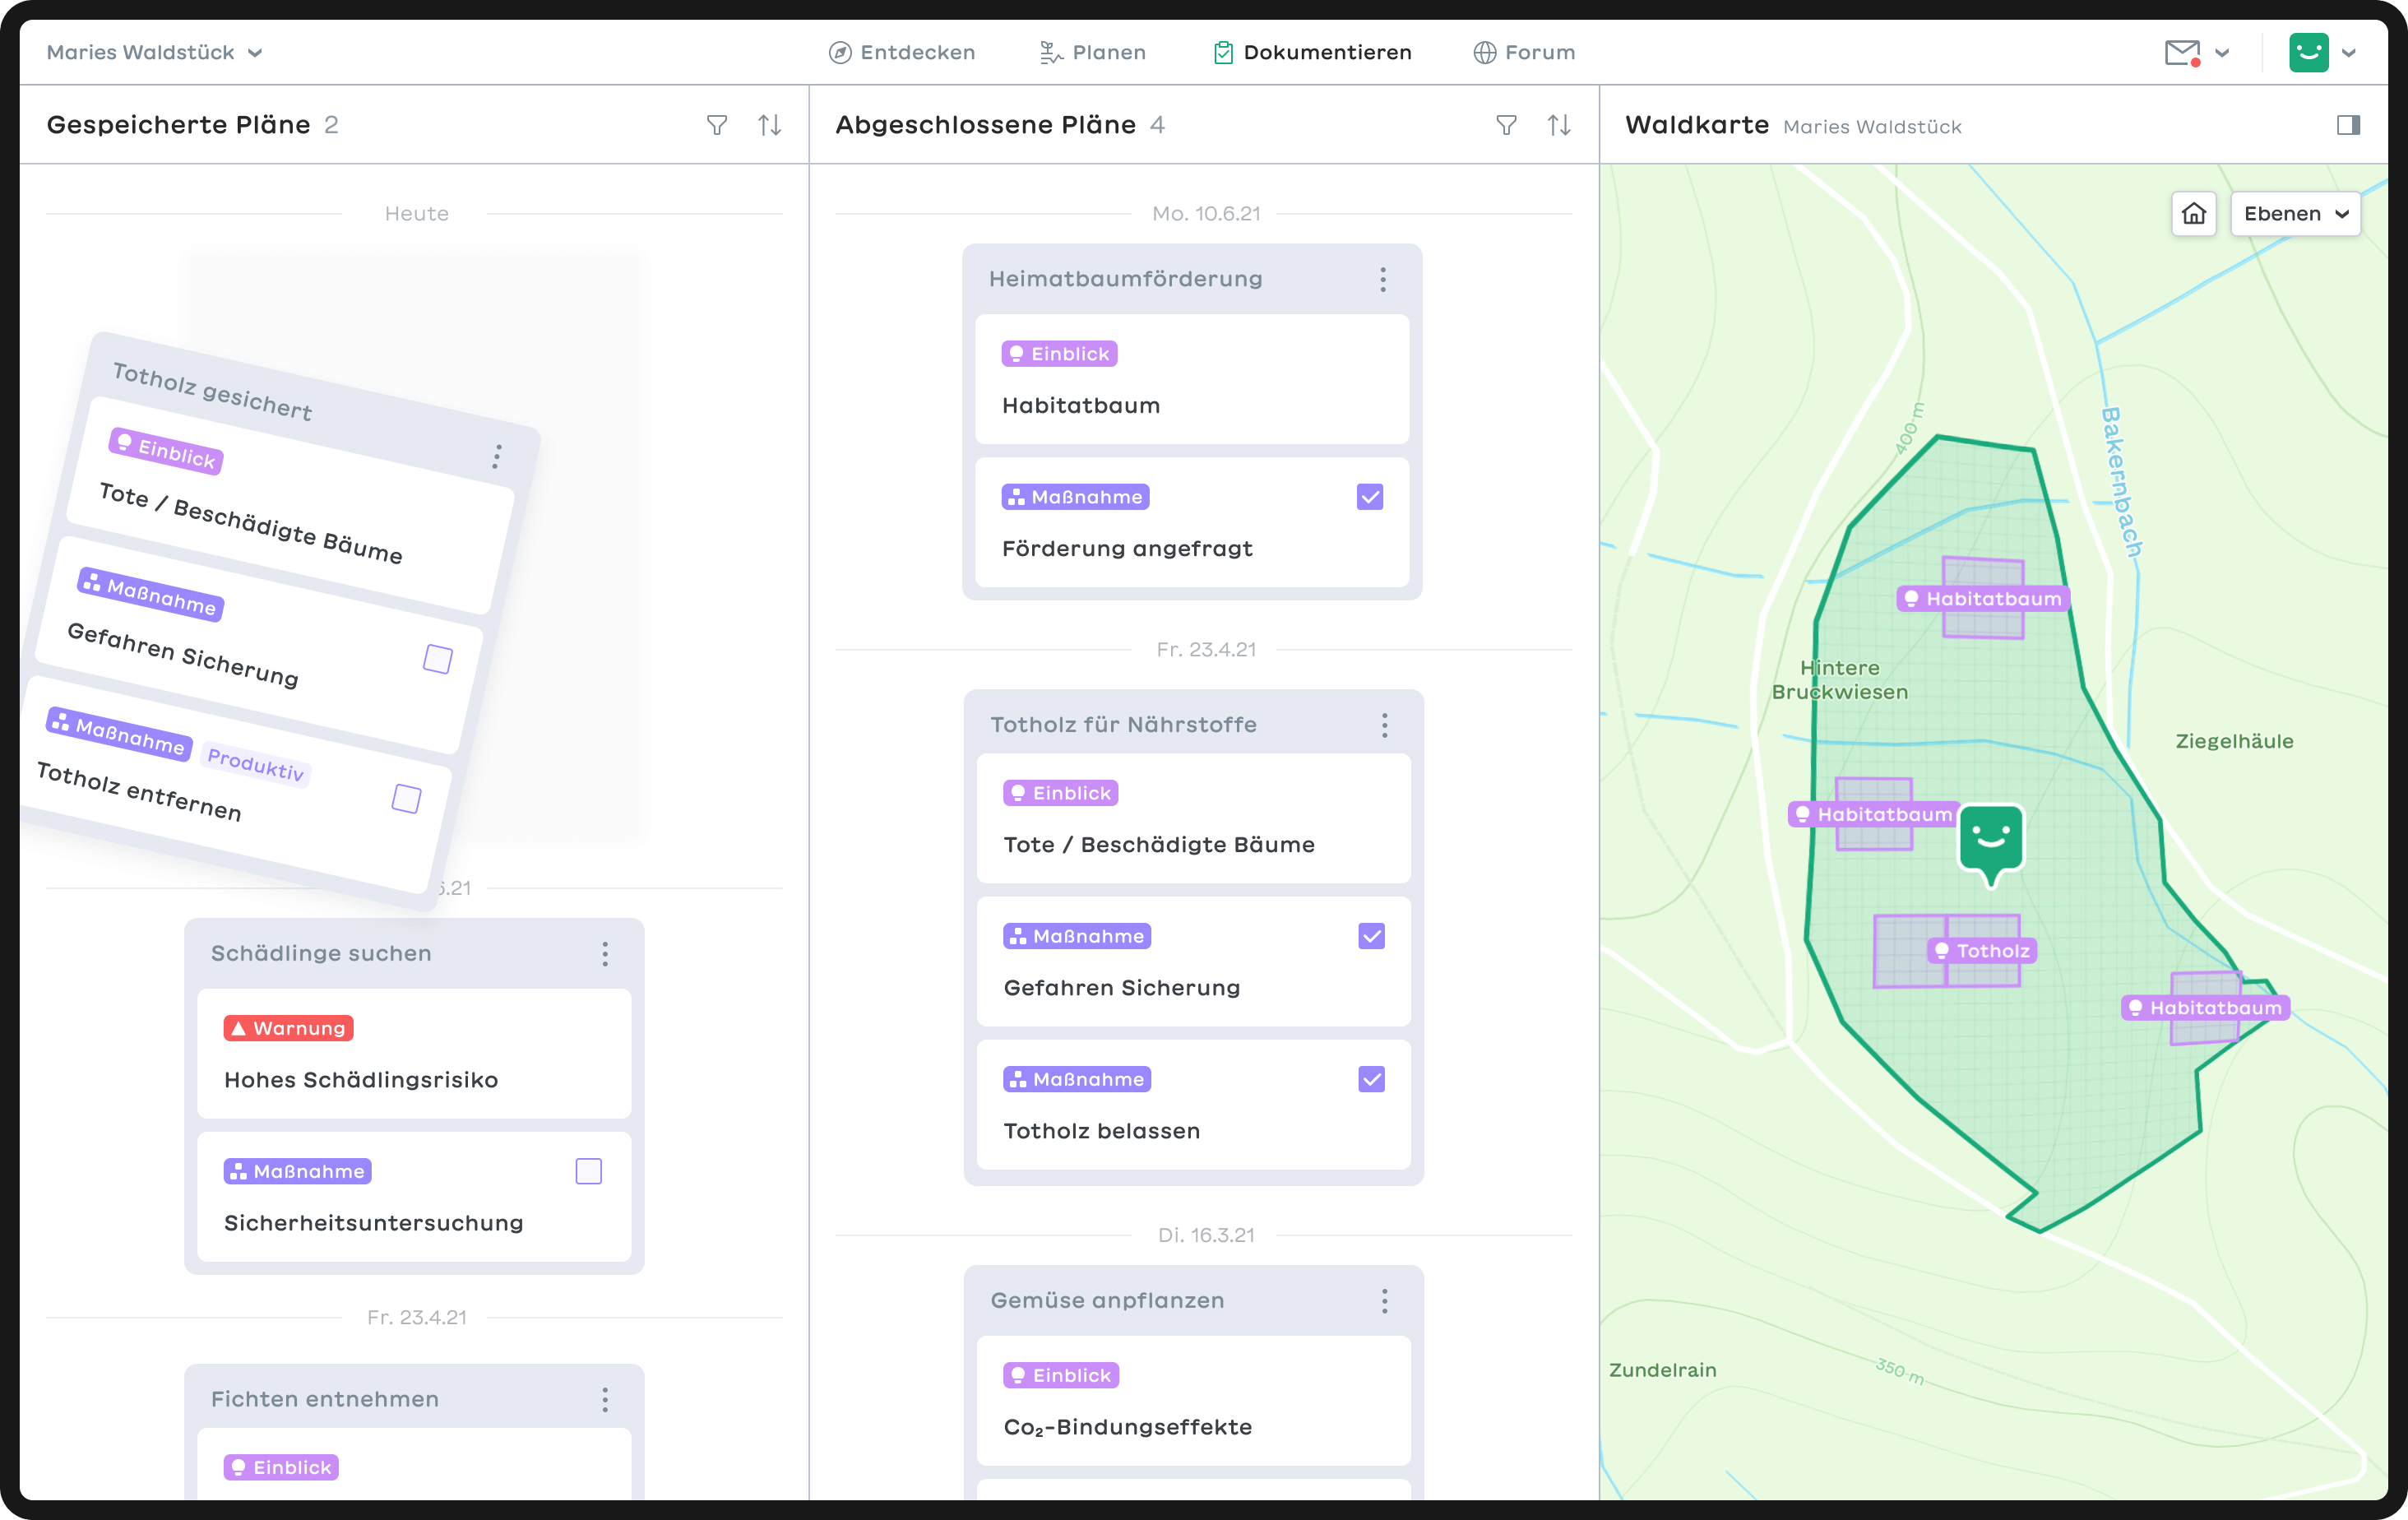Click the Produktiv tag on Totholz entfernen
This screenshot has width=2408, height=1520.
[x=255, y=764]
